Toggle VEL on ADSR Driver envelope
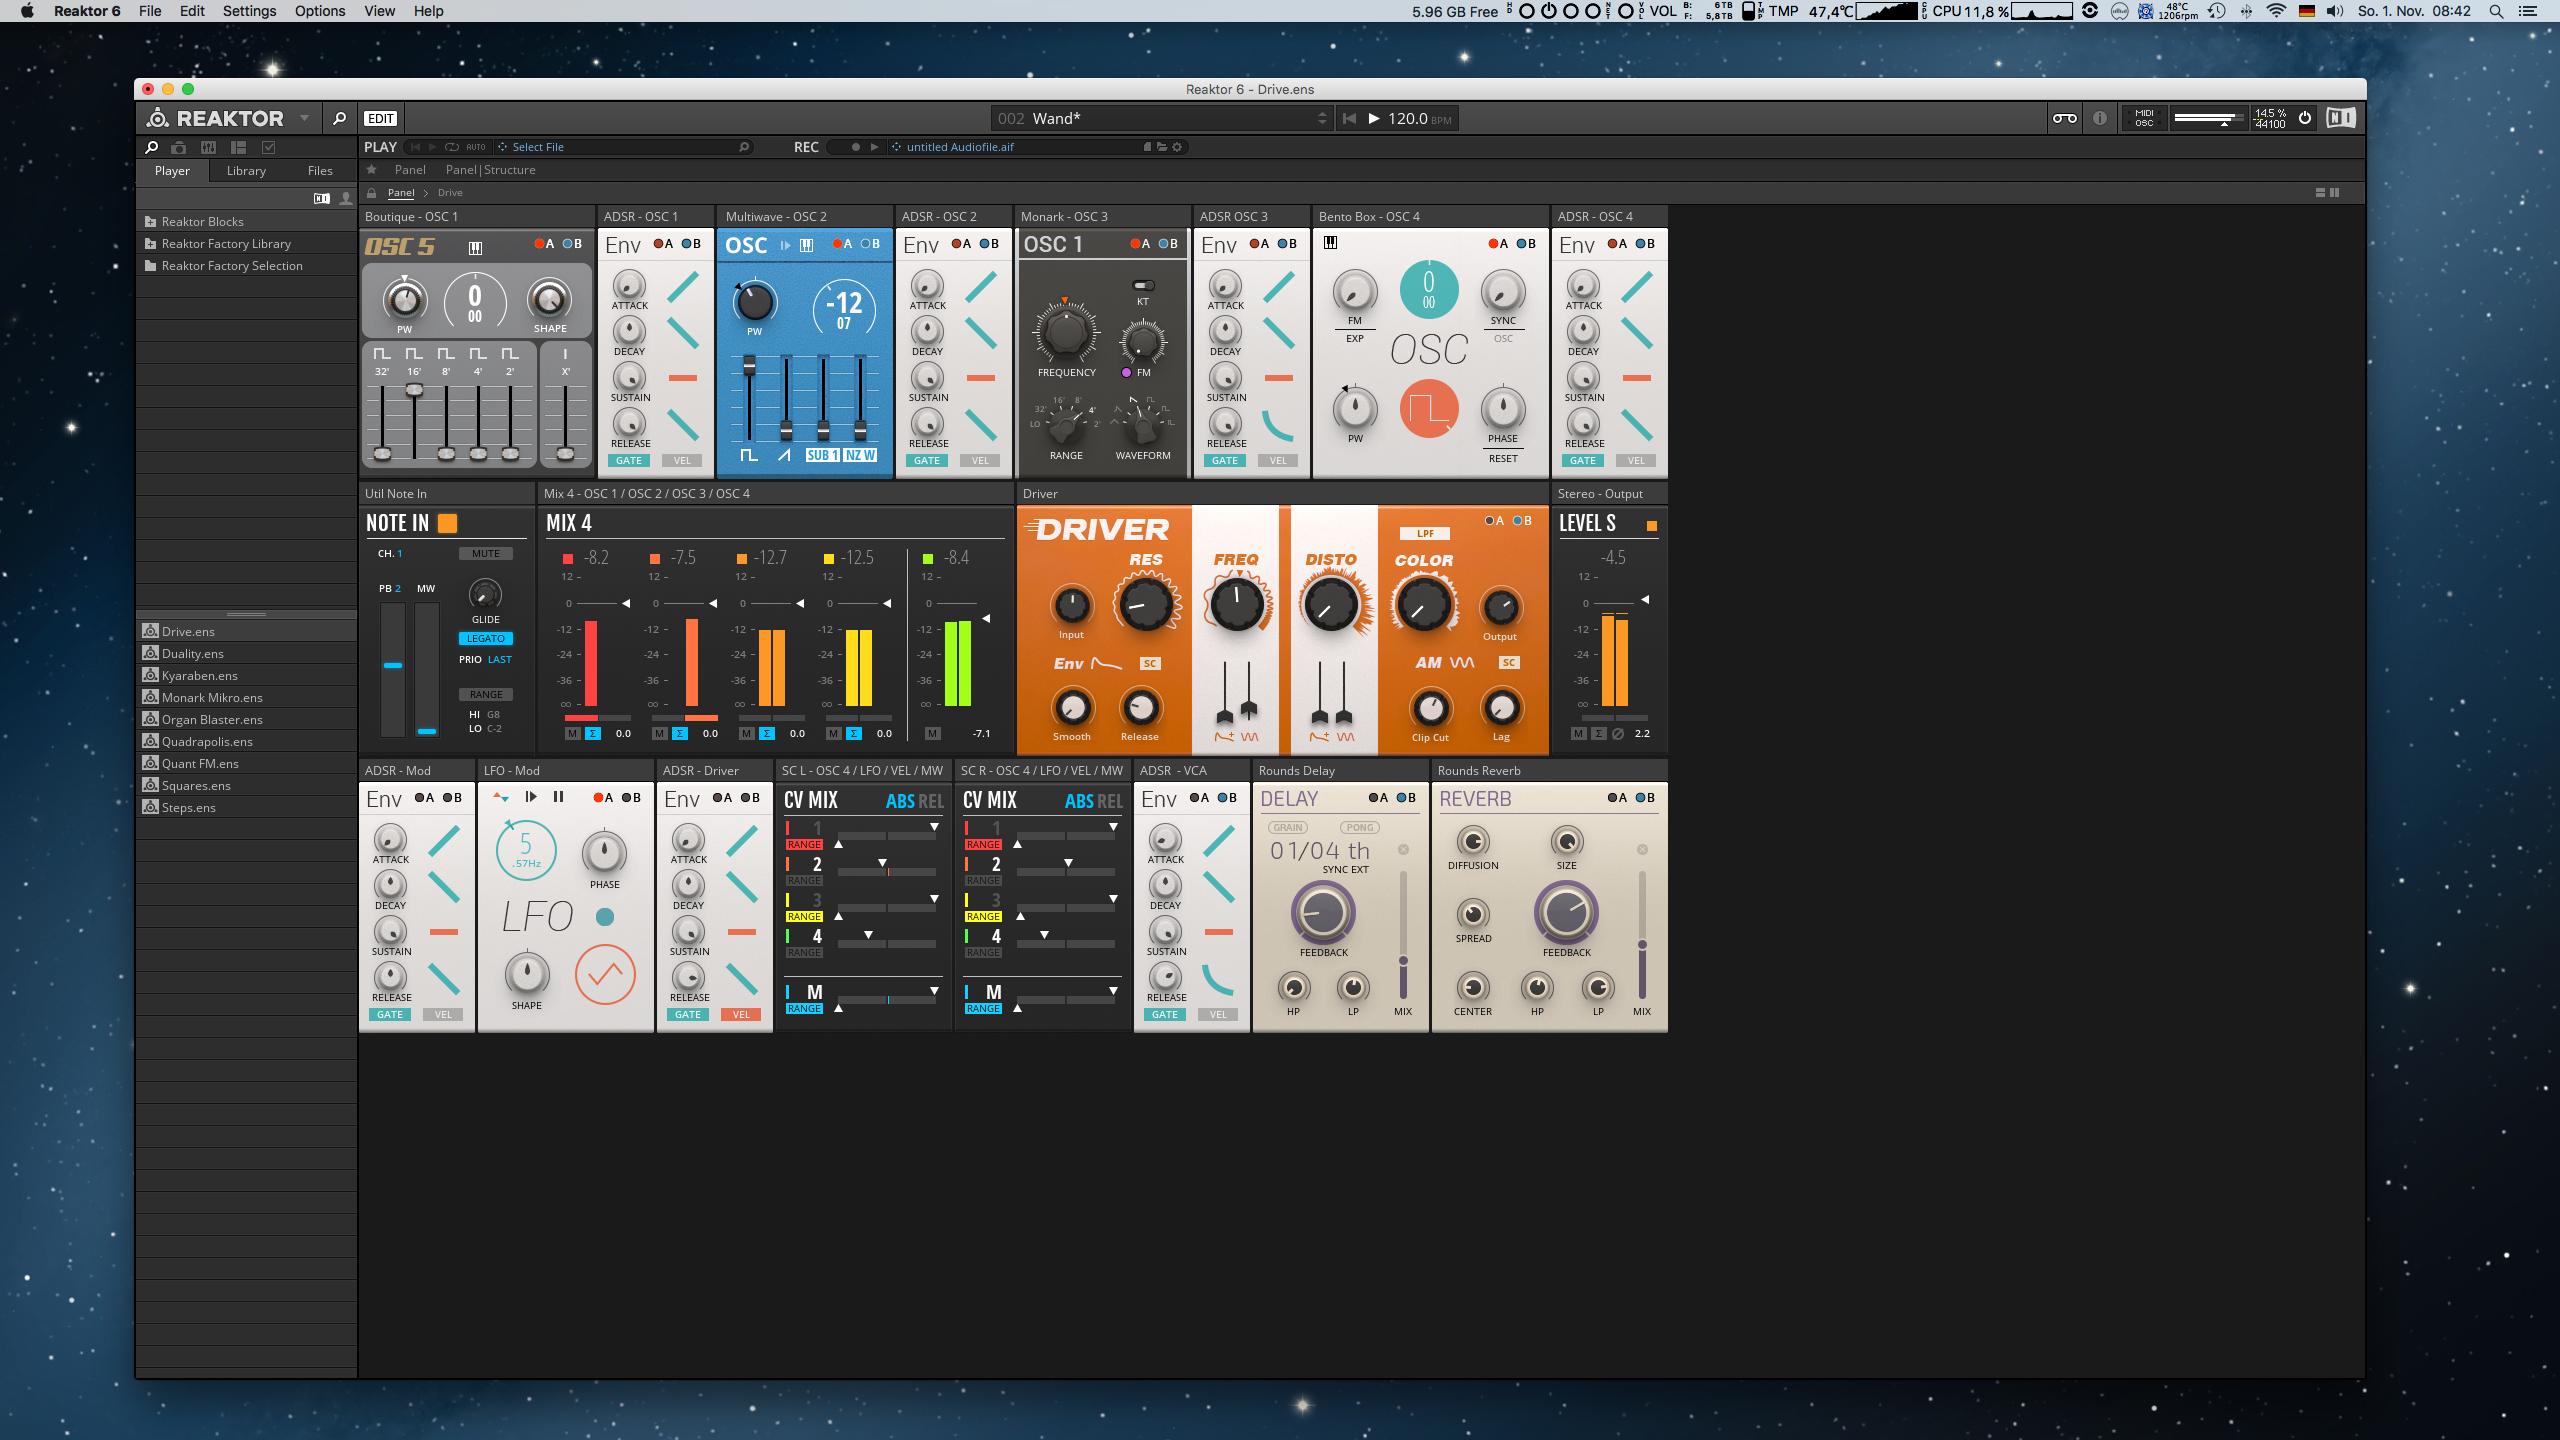2560x1440 pixels. pyautogui.click(x=741, y=1015)
